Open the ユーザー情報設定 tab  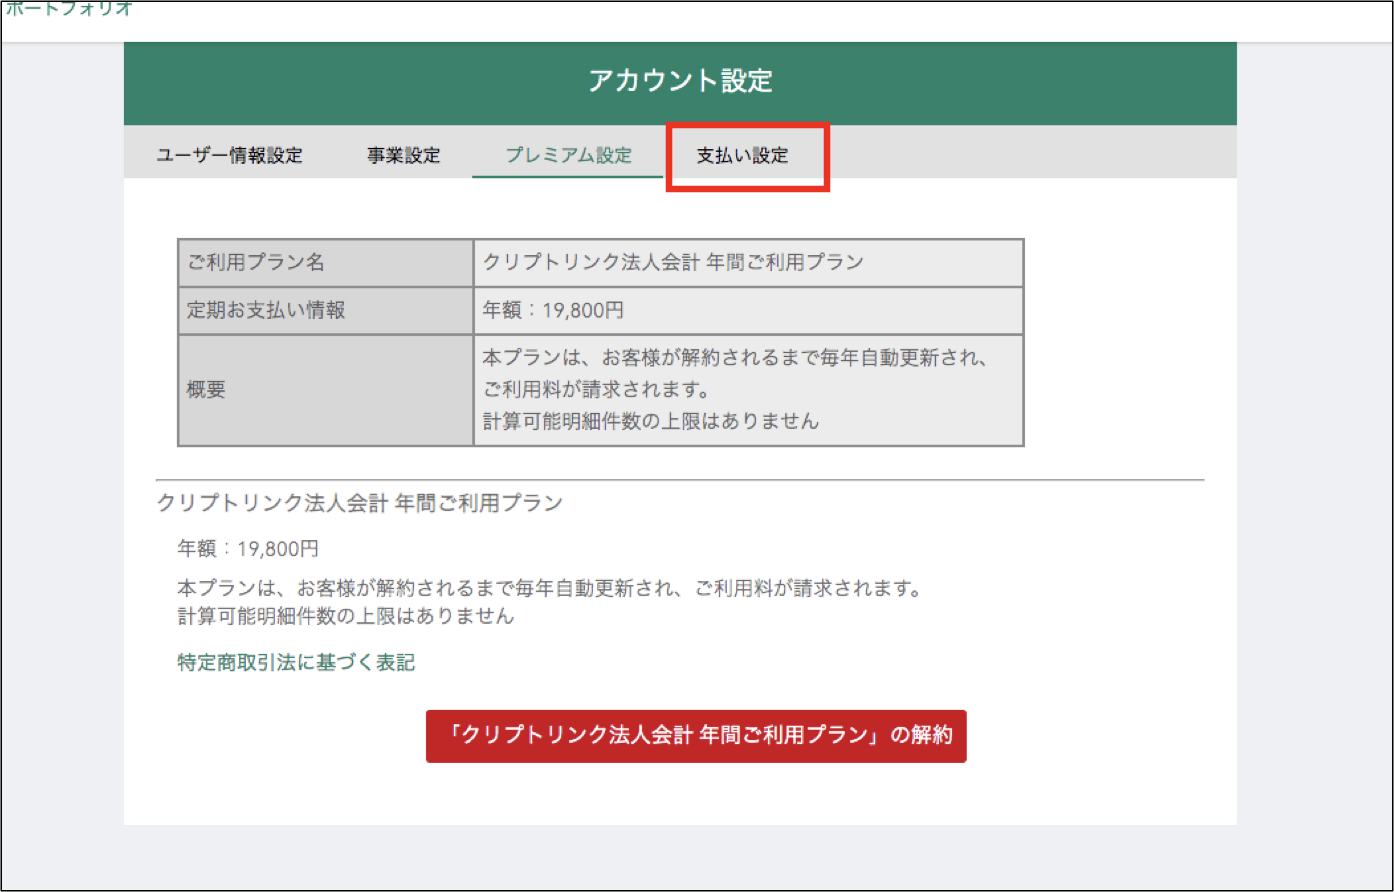click(x=229, y=156)
